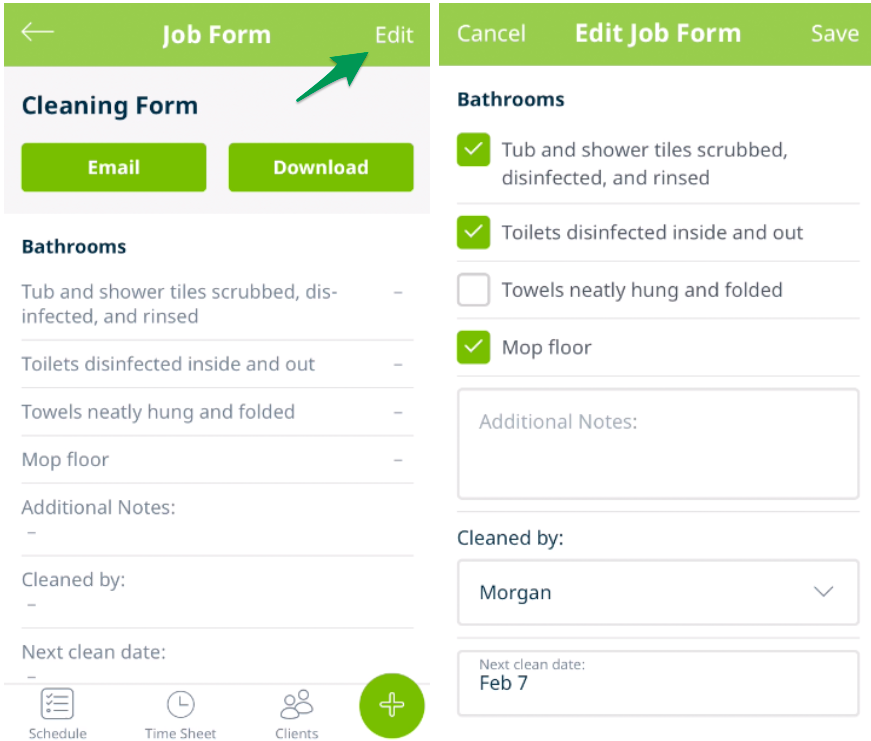The width and height of the screenshot is (871, 741).
Task: Select the Mop floor row in Job Form
Action: pyautogui.click(x=217, y=460)
